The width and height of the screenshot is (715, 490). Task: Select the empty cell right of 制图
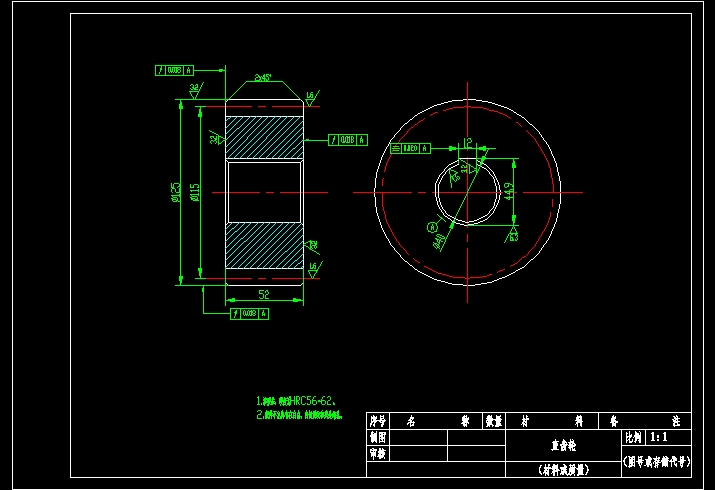[419, 438]
